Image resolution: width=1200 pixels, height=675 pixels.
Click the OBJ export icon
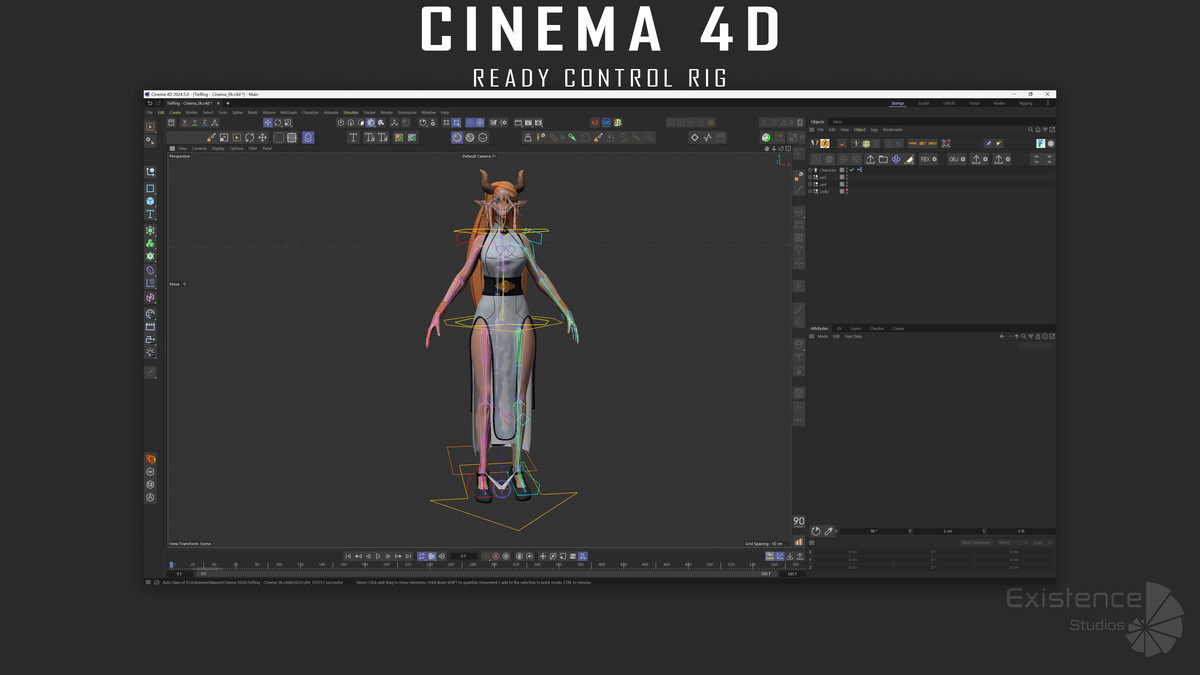click(954, 159)
